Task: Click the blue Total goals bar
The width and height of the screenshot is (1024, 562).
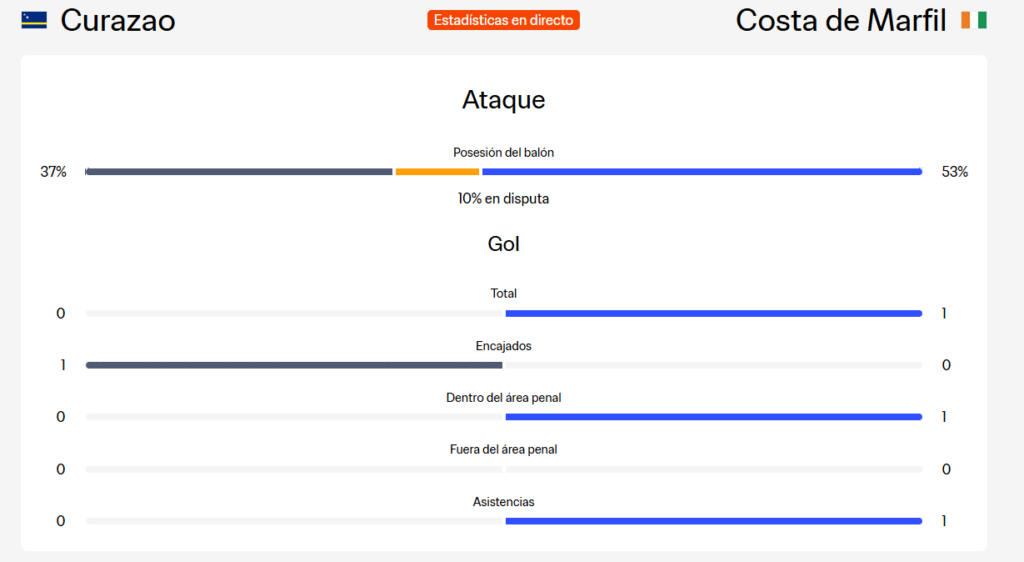Action: coord(714,313)
